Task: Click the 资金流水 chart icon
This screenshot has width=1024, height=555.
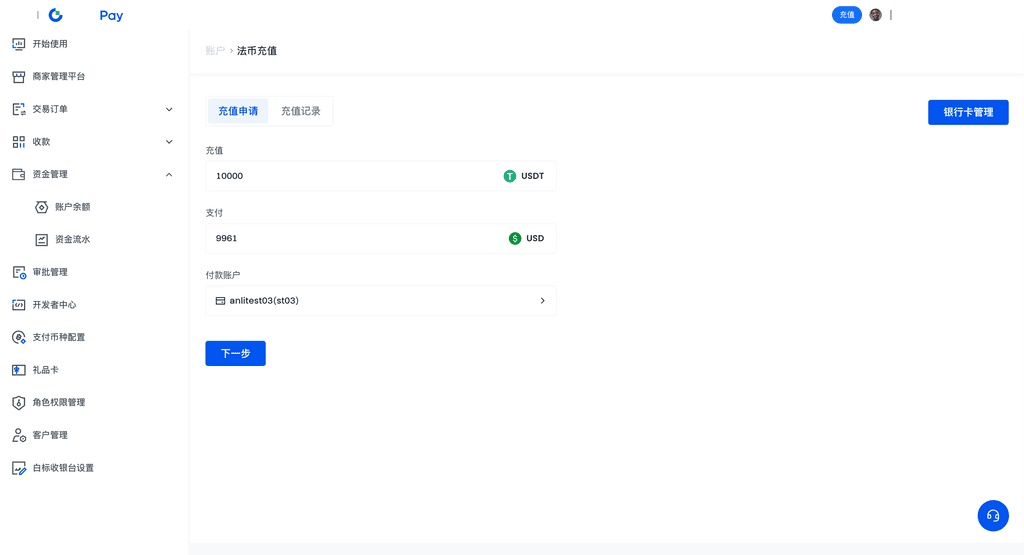Action: click(x=41, y=240)
